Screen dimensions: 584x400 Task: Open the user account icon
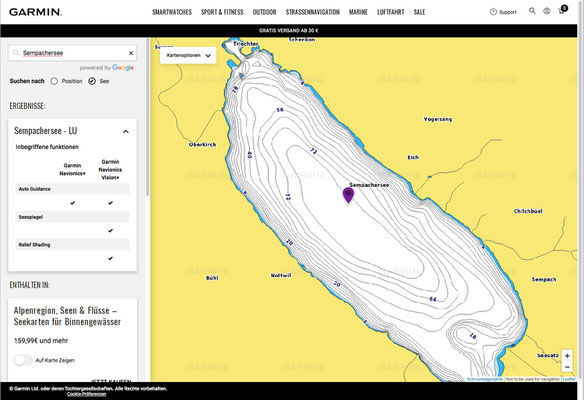pyautogui.click(x=546, y=11)
